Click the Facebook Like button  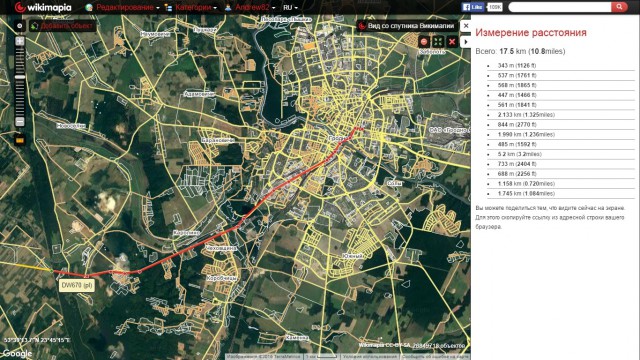point(473,7)
